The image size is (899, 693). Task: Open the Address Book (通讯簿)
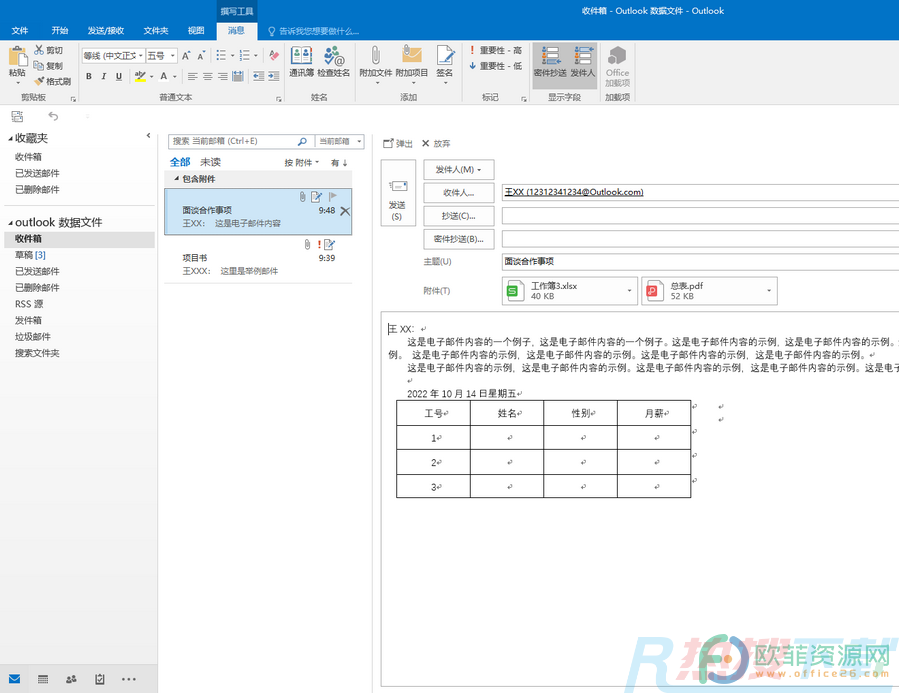coord(302,61)
